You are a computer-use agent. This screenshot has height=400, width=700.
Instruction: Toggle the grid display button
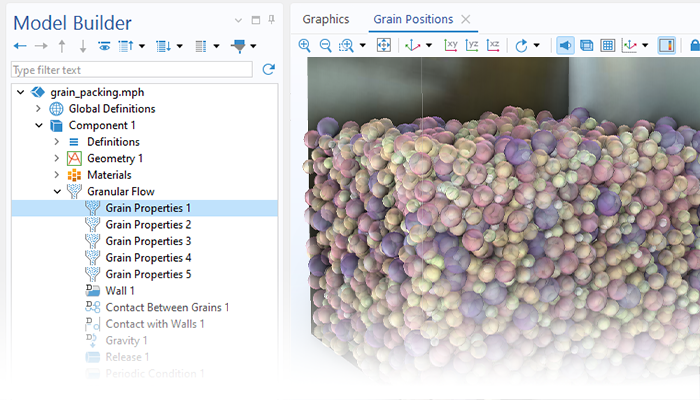607,45
